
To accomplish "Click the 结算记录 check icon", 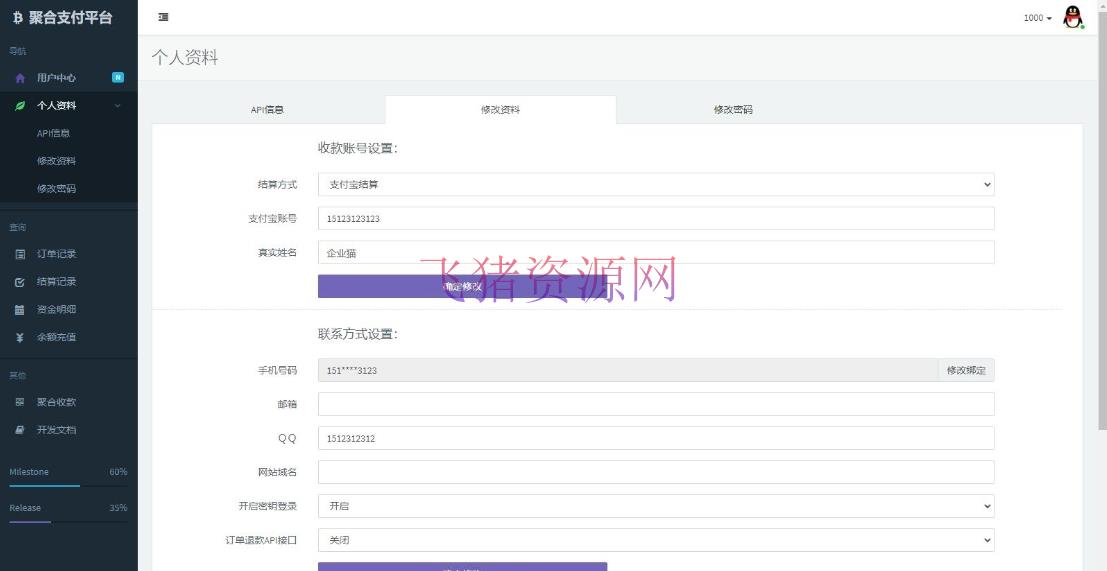I will point(20,282).
